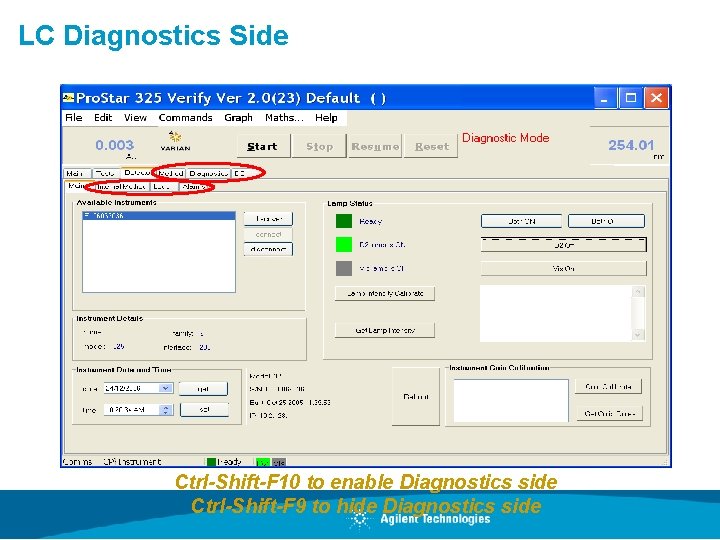Click the dark green Ready lamp indicator

[344, 221]
